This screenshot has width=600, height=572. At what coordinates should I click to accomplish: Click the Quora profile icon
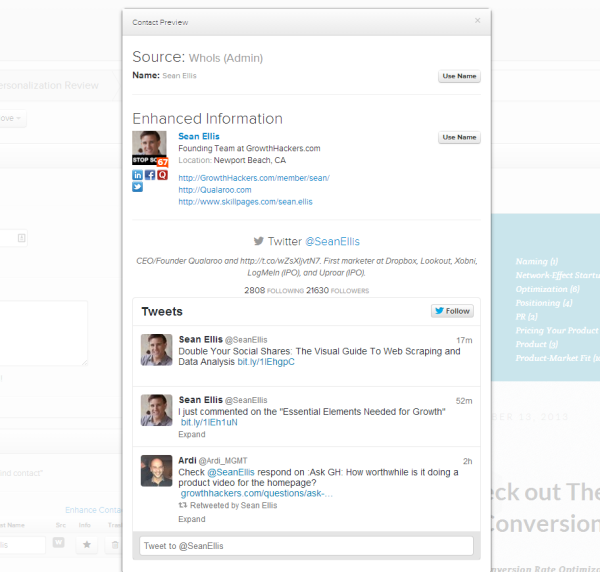[162, 175]
